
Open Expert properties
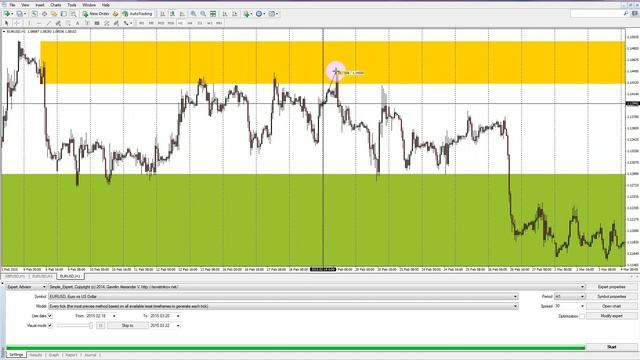(611, 287)
